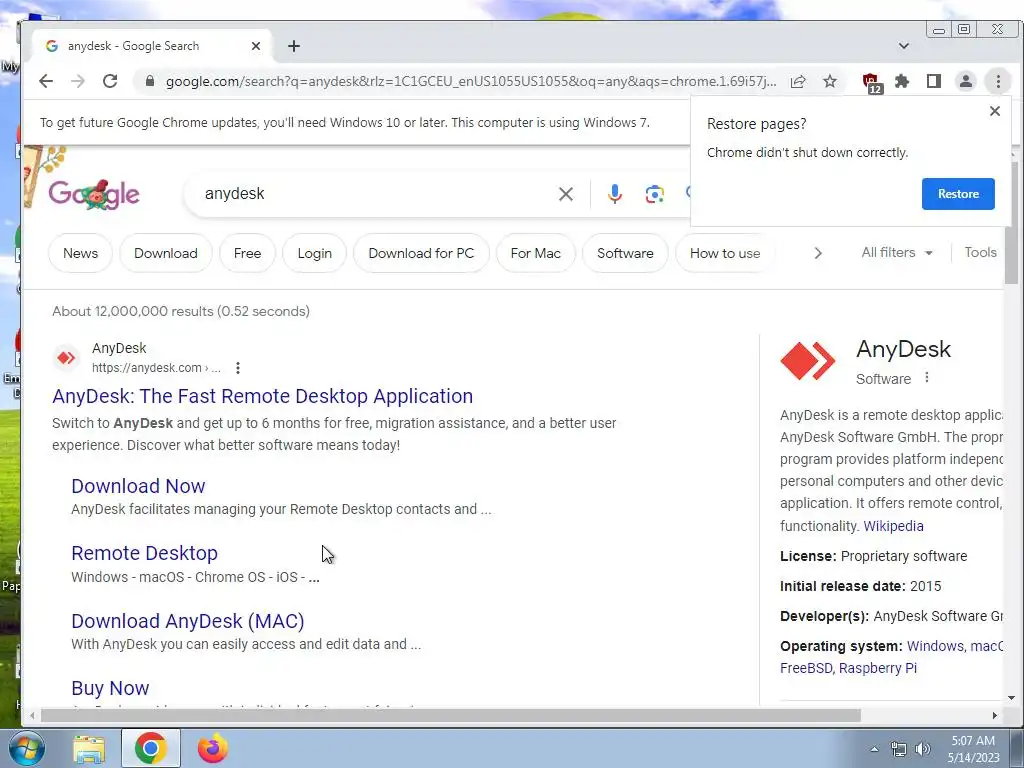This screenshot has width=1024, height=768.
Task: Click the Restore button
Action: click(x=958, y=194)
